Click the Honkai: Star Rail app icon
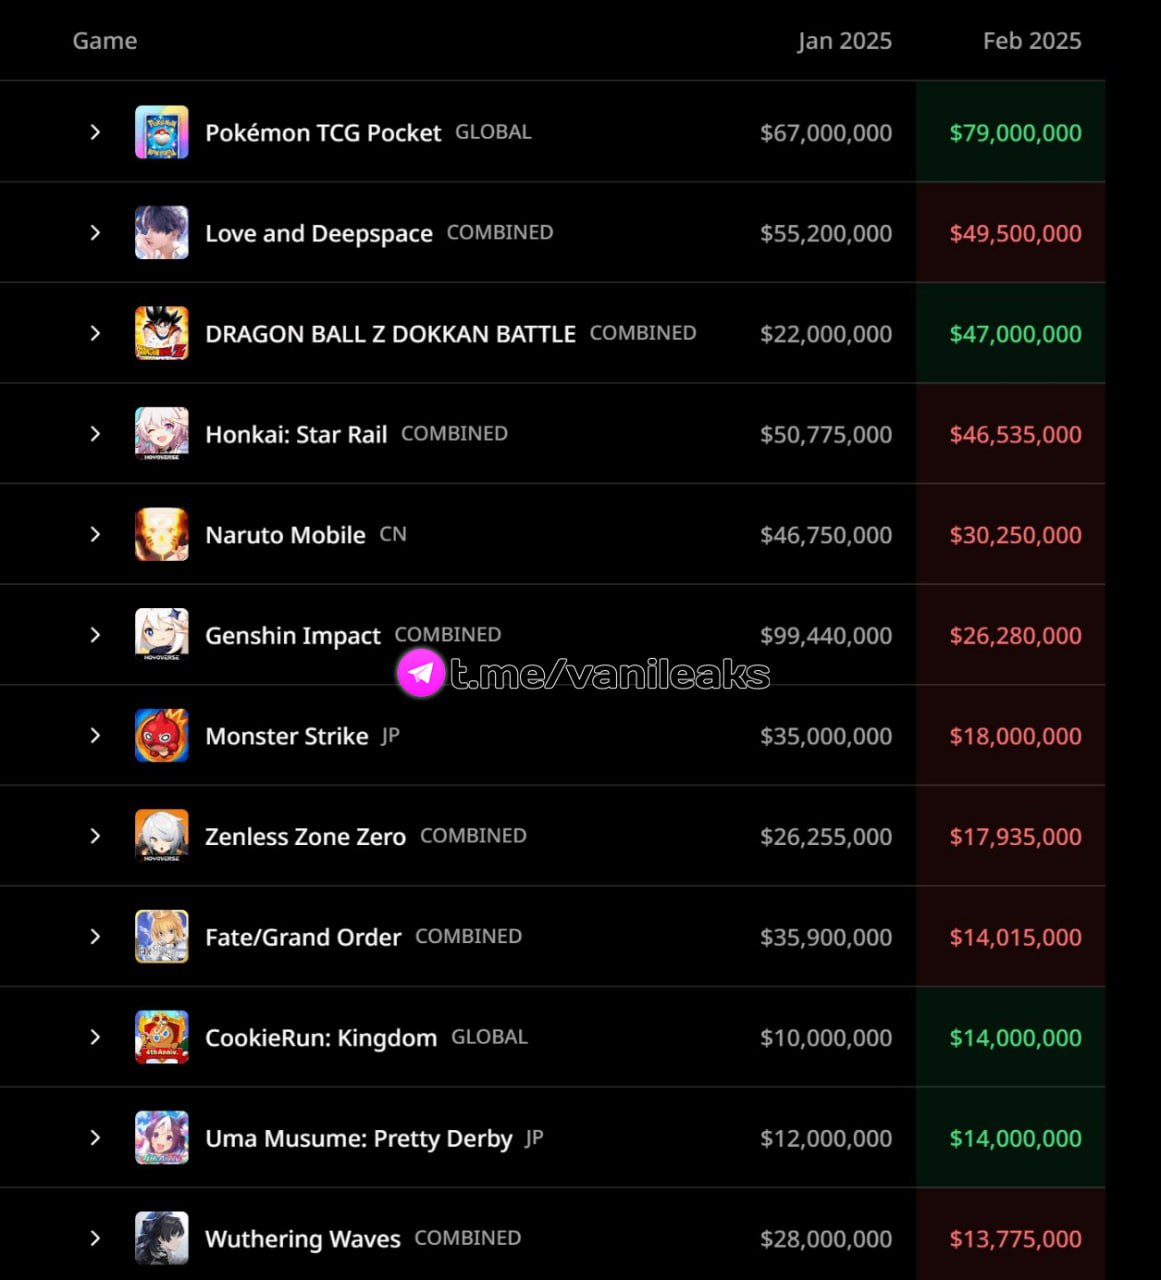The height and width of the screenshot is (1280, 1161). pos(162,434)
